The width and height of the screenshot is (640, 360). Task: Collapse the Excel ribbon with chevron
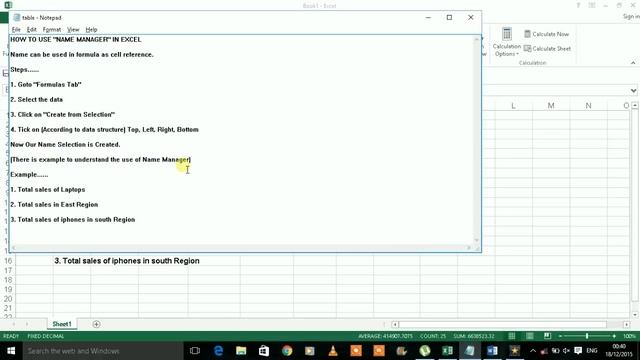(x=633, y=63)
